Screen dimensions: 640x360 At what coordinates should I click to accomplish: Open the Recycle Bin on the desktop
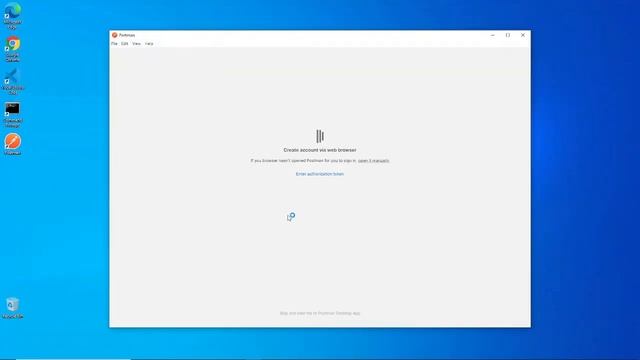13,308
